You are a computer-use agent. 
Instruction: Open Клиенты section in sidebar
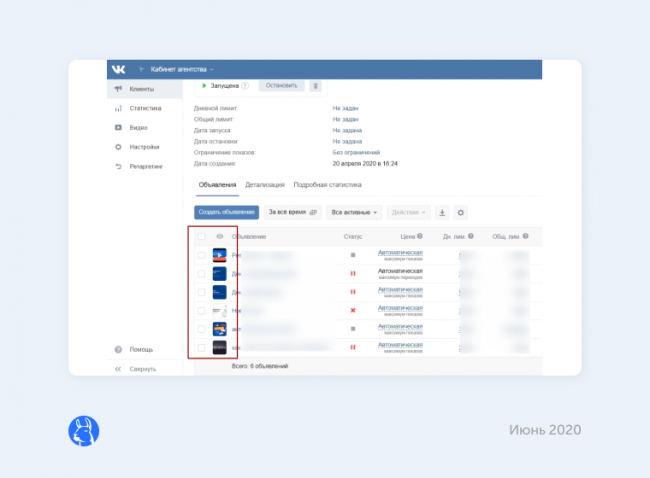click(142, 90)
